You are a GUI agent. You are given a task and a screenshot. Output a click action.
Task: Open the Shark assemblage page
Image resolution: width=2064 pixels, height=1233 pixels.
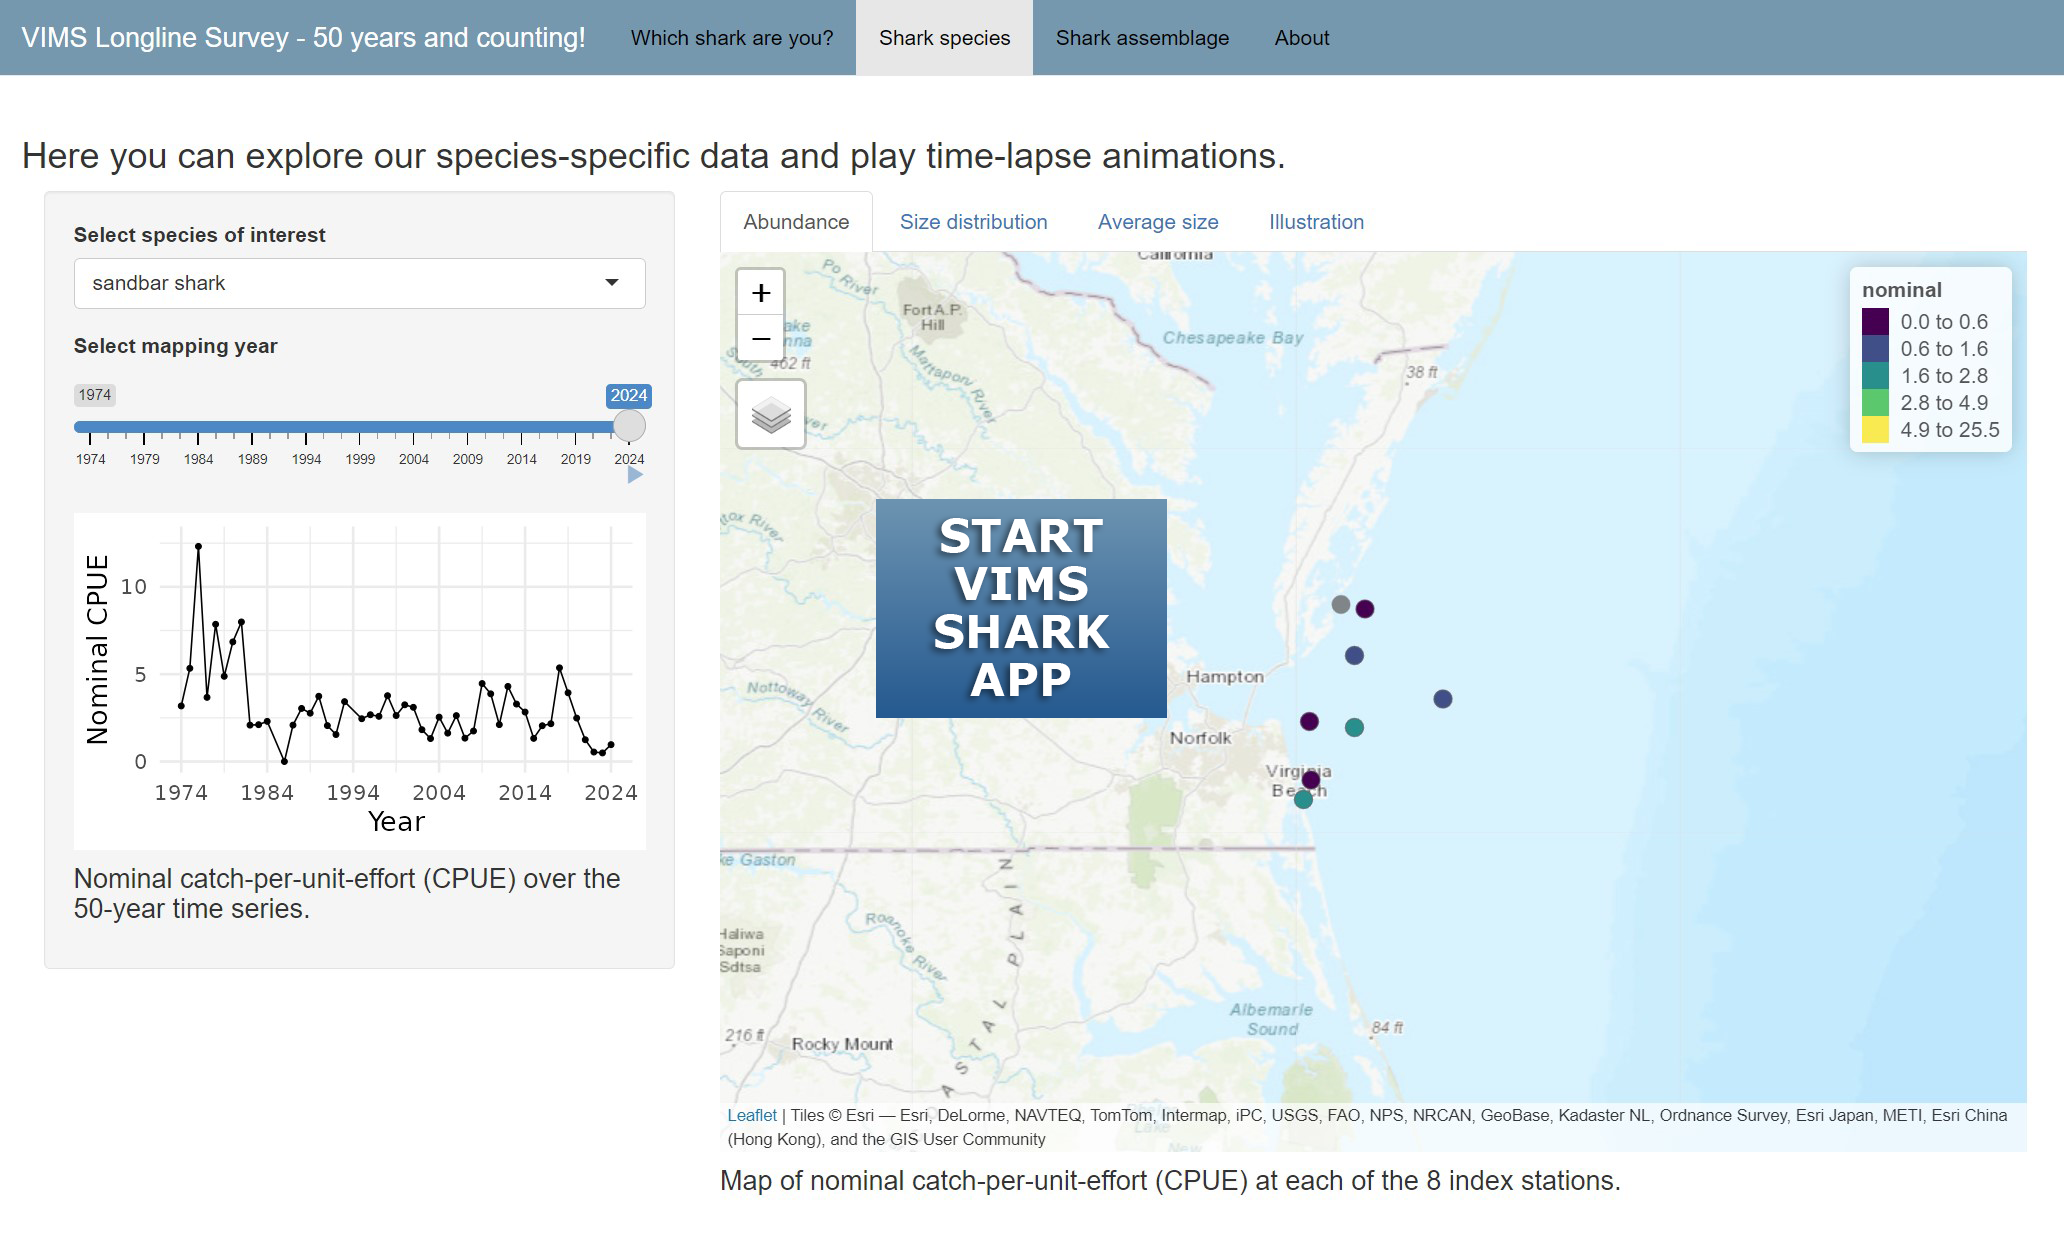tap(1142, 38)
